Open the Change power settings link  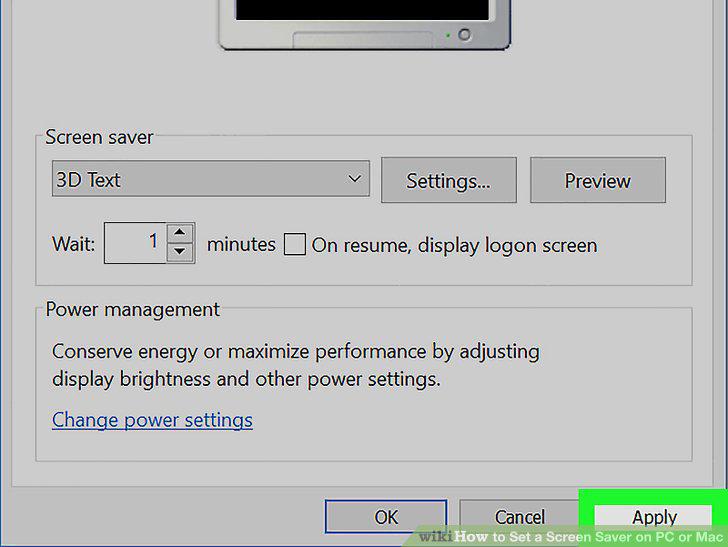[152, 420]
